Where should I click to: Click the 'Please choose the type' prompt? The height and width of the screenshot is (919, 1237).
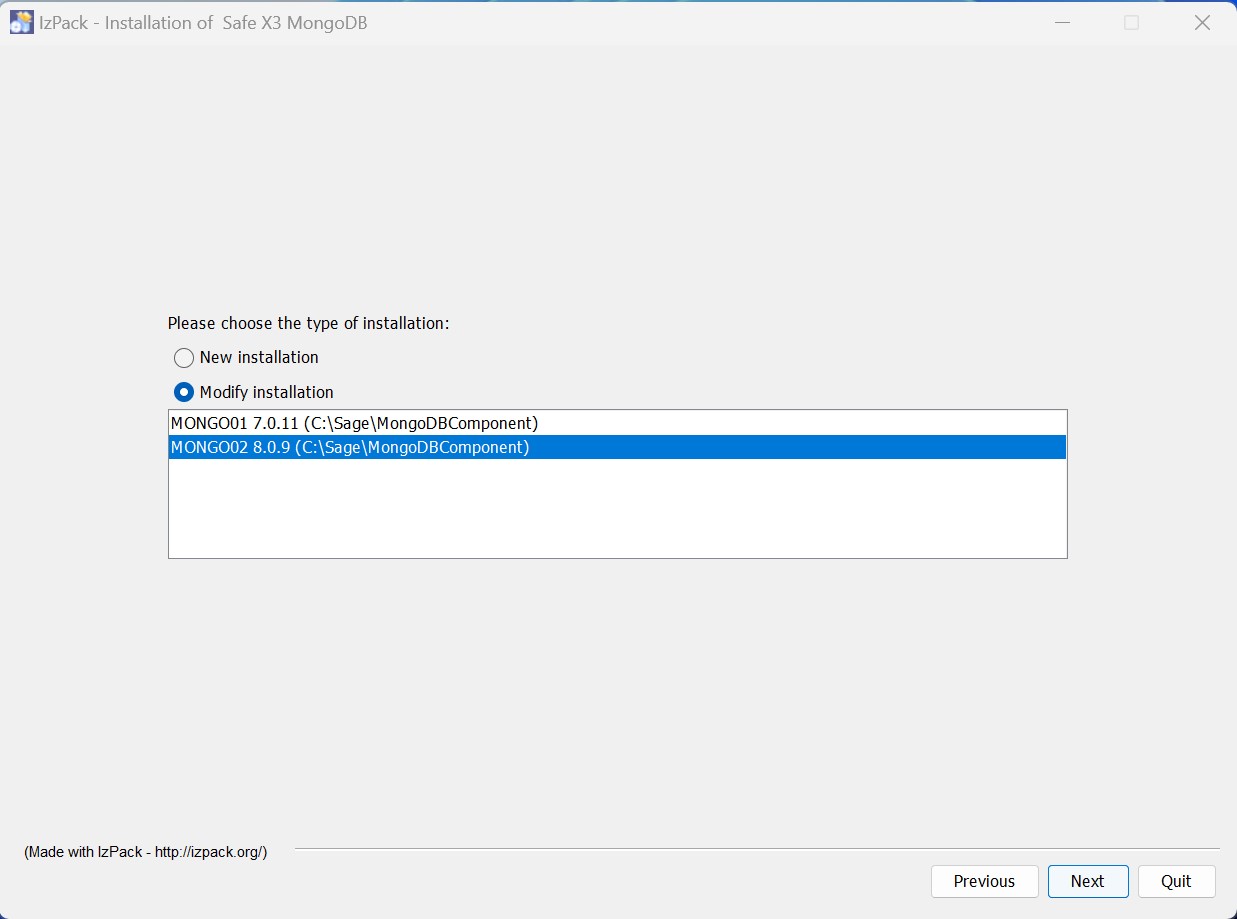click(308, 324)
